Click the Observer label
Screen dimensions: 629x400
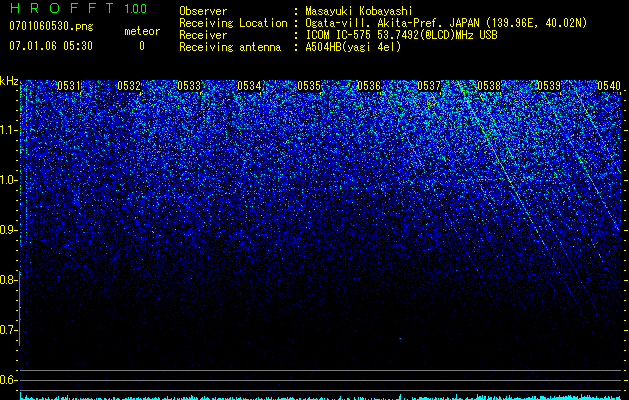pos(203,11)
